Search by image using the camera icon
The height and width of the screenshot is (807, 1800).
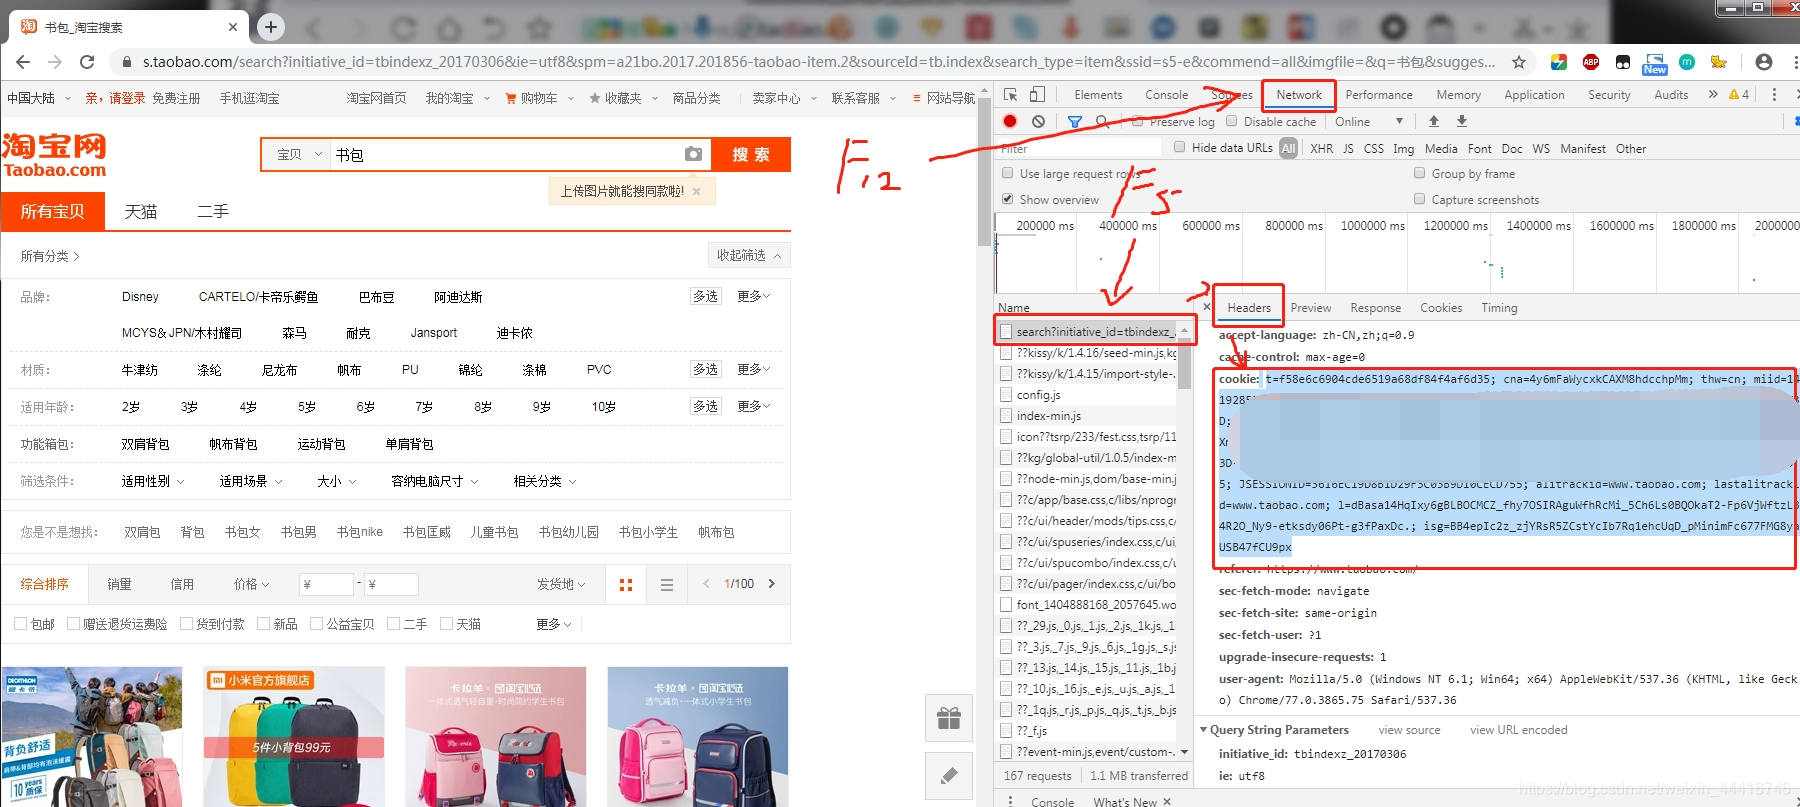[x=693, y=154]
